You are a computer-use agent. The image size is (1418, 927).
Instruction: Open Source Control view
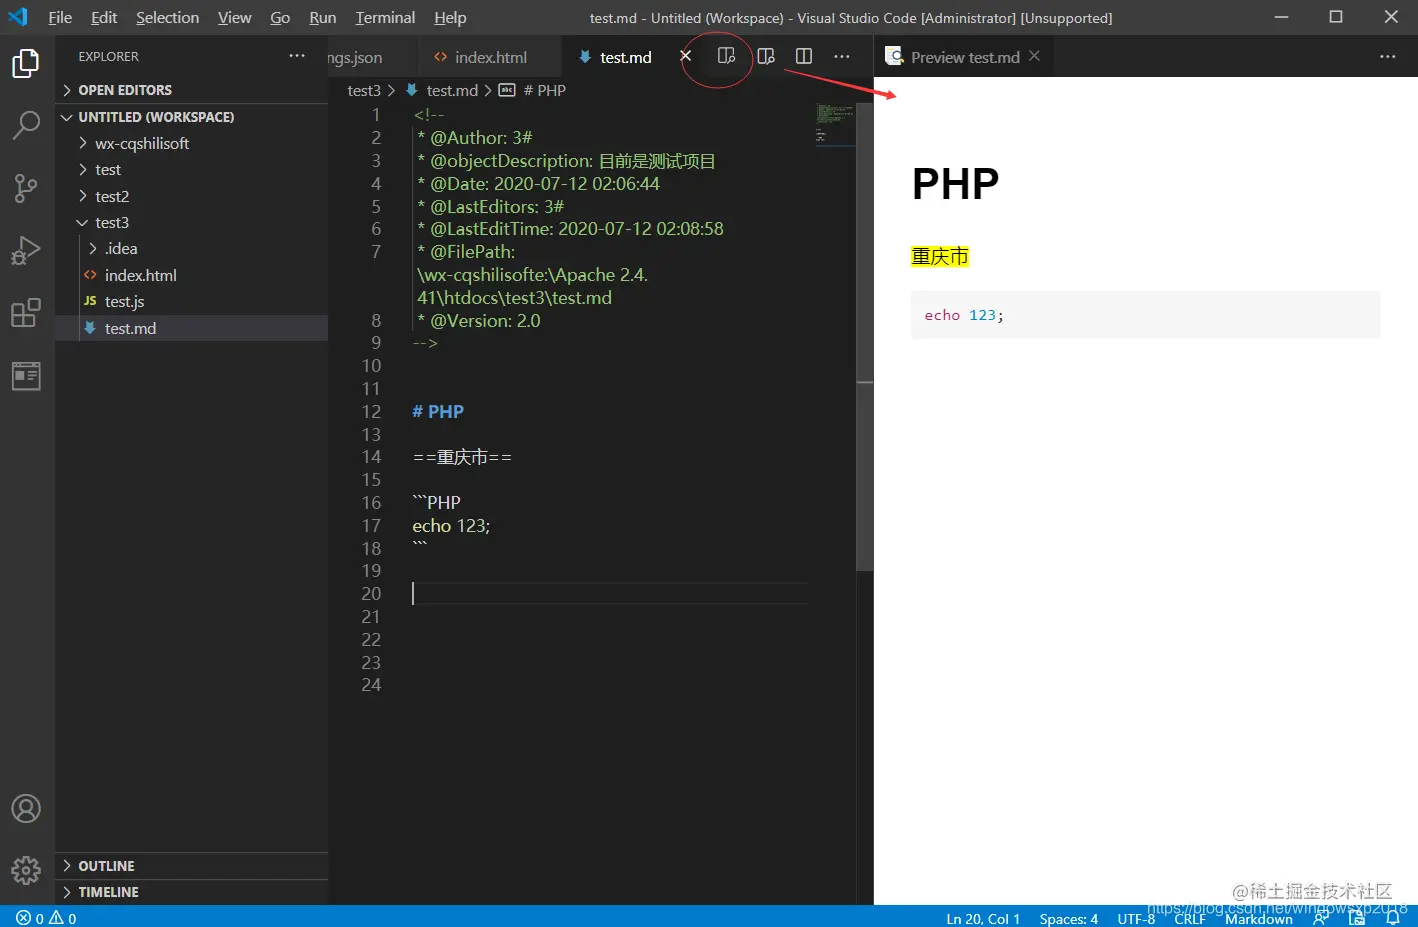point(26,187)
